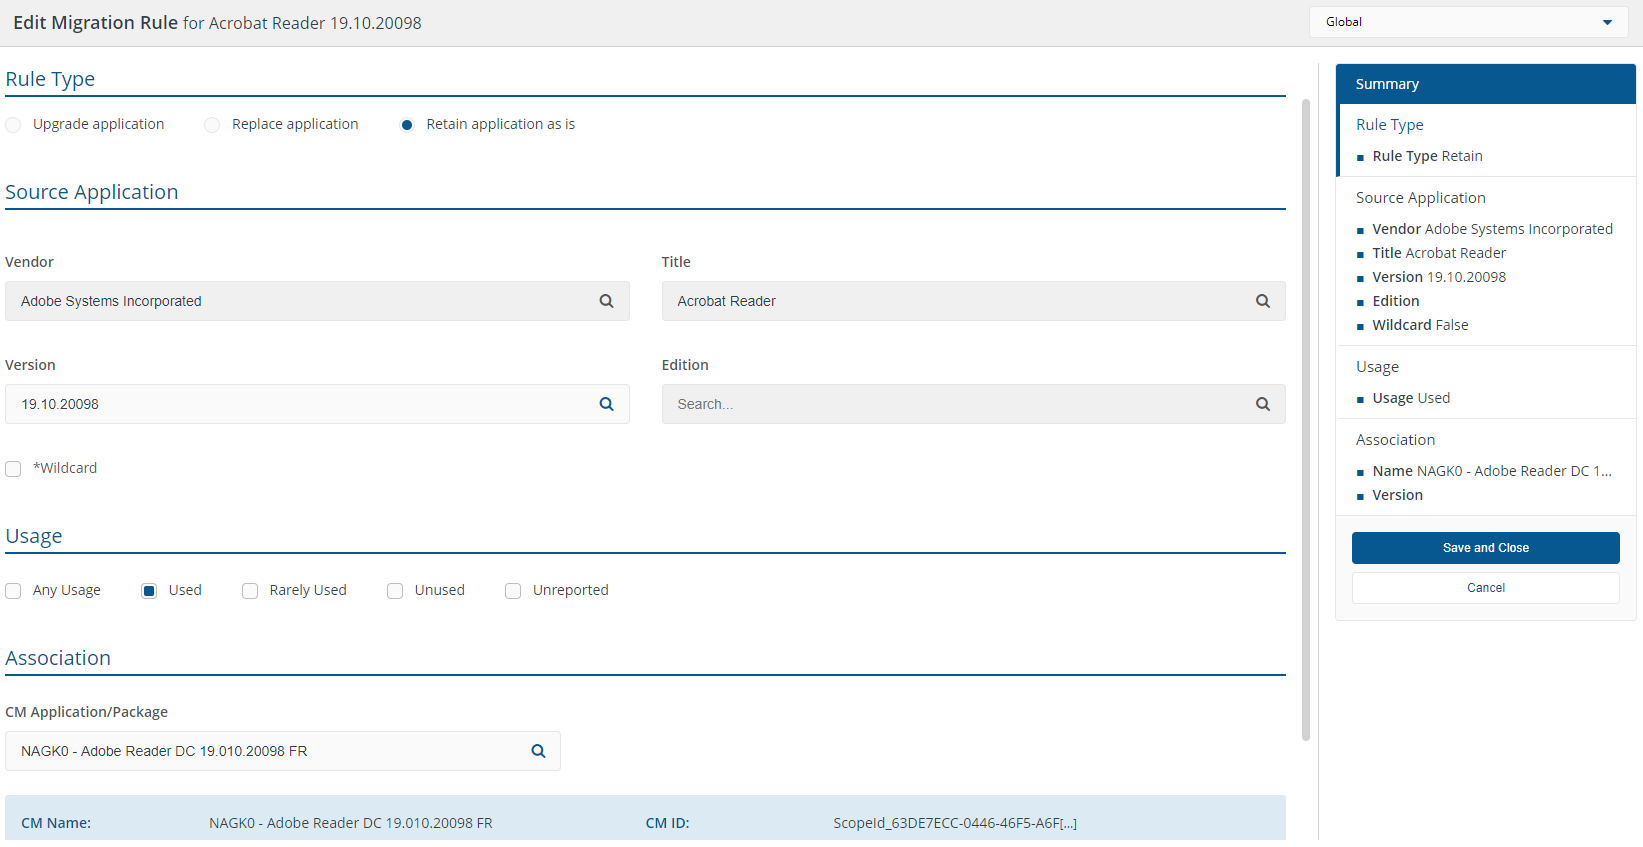Select Retain application as is

coord(407,125)
